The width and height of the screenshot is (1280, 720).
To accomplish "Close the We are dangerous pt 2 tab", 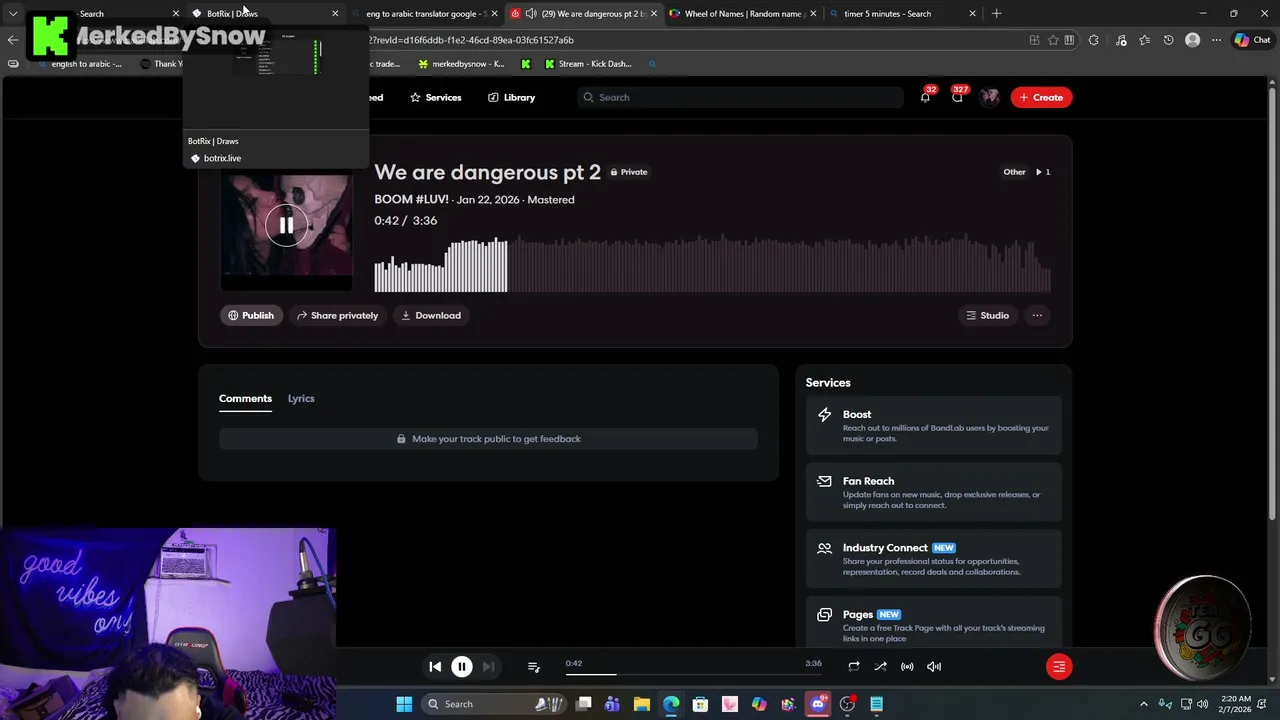I will 654,13.
